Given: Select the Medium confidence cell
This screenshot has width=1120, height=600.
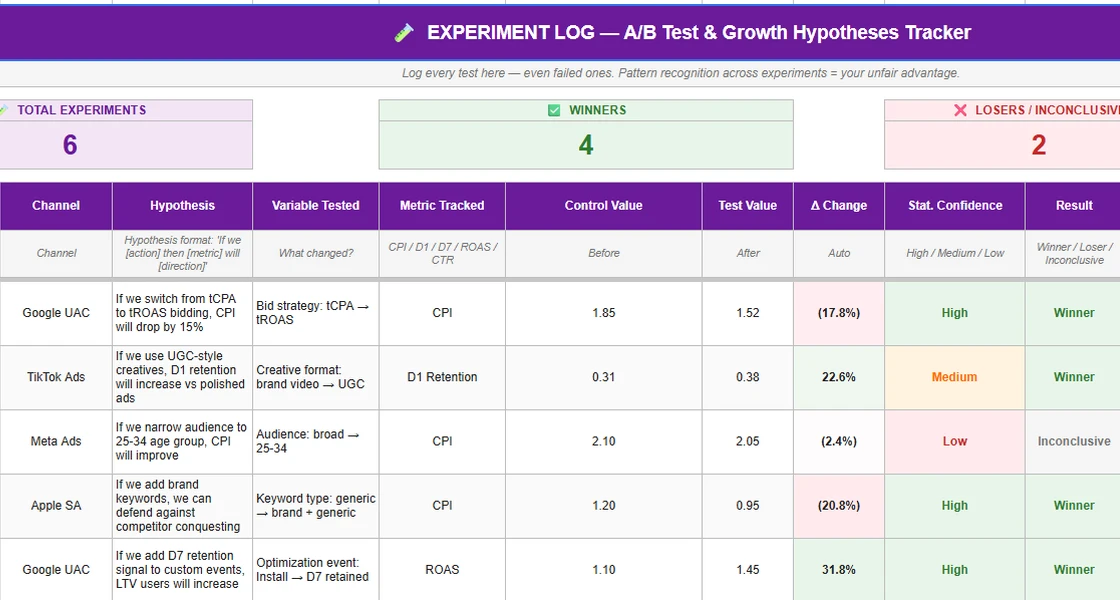Looking at the screenshot, I should click(x=955, y=377).
